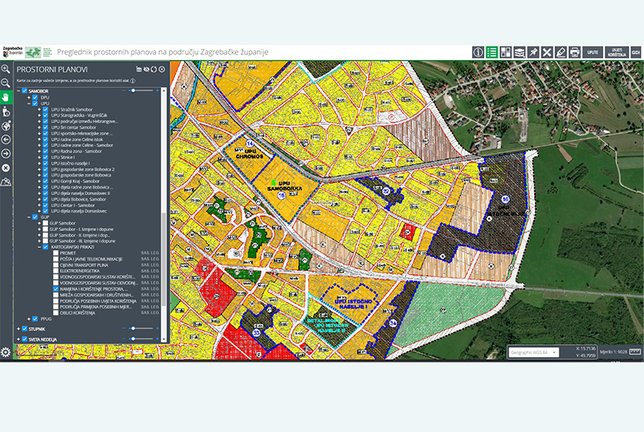Check the ELEKTROENERGETIKA layer box
This screenshot has width=644, height=432.
(x=54, y=270)
